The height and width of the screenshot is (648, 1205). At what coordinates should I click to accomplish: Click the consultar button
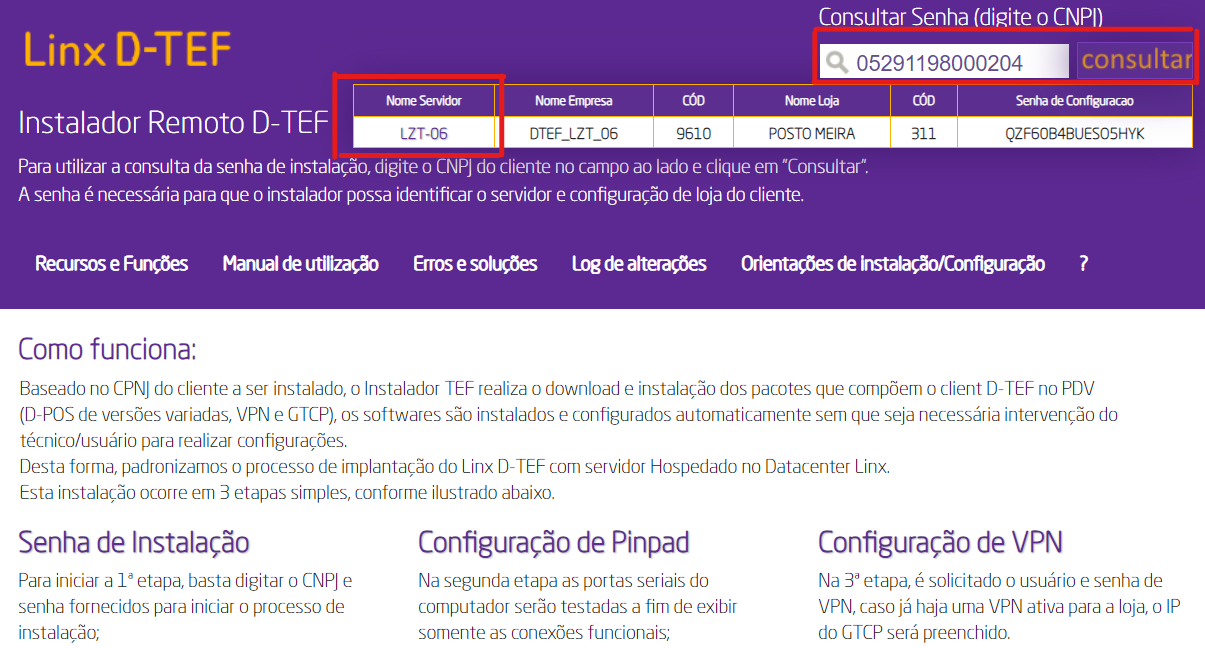[x=1135, y=60]
